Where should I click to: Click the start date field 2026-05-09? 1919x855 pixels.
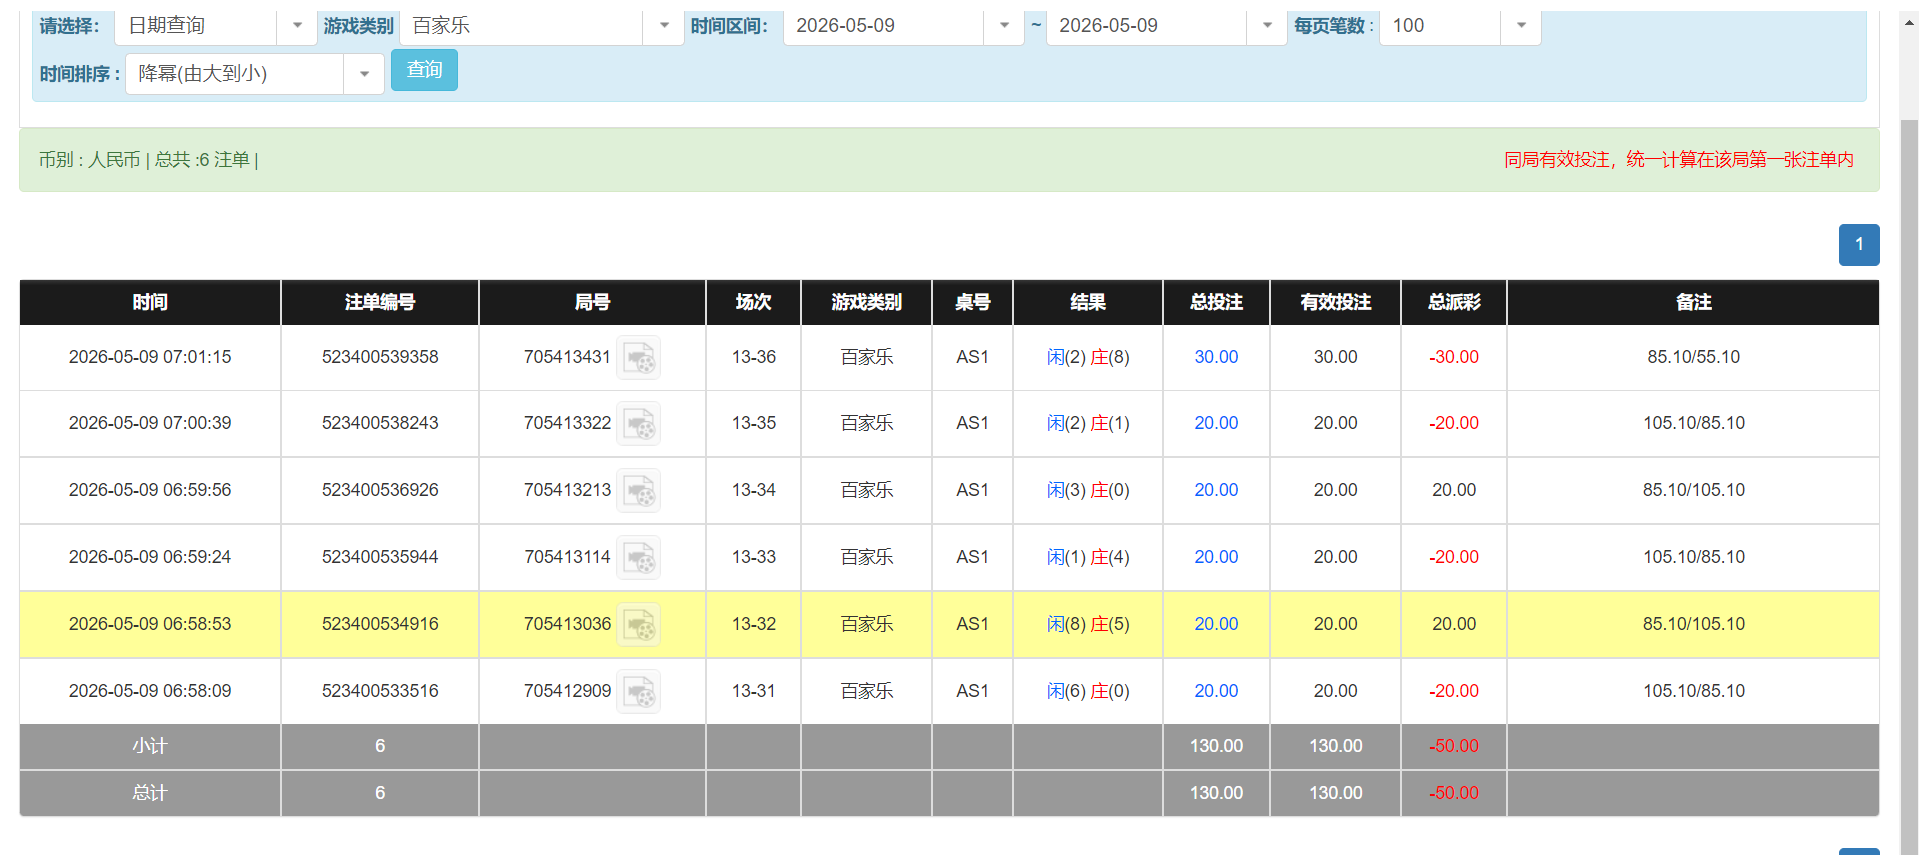tap(884, 26)
